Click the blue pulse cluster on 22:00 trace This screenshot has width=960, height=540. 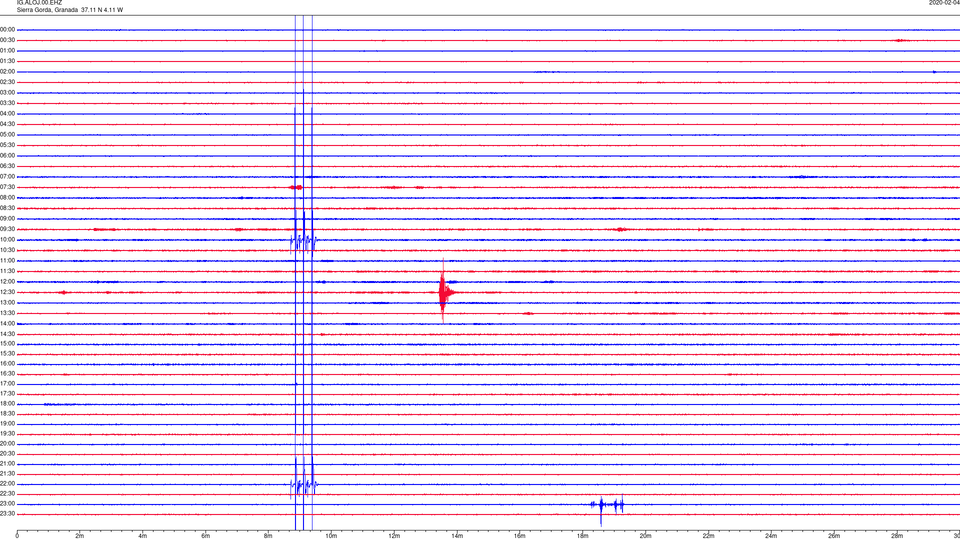coord(304,487)
